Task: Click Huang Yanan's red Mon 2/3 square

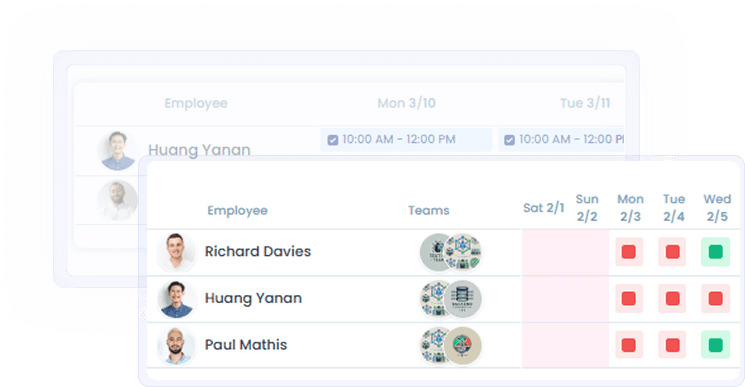Action: pyautogui.click(x=629, y=298)
